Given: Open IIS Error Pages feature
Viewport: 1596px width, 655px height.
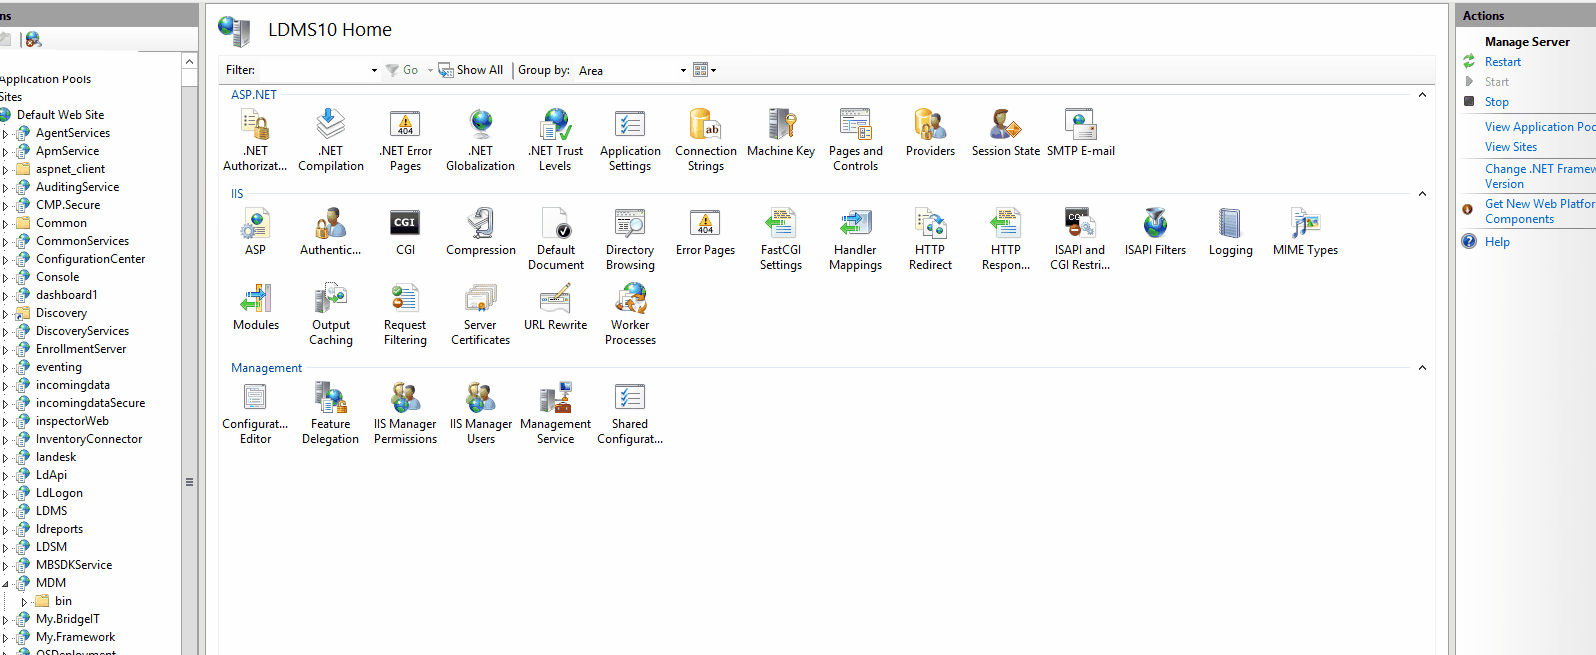Looking at the screenshot, I should click(706, 231).
